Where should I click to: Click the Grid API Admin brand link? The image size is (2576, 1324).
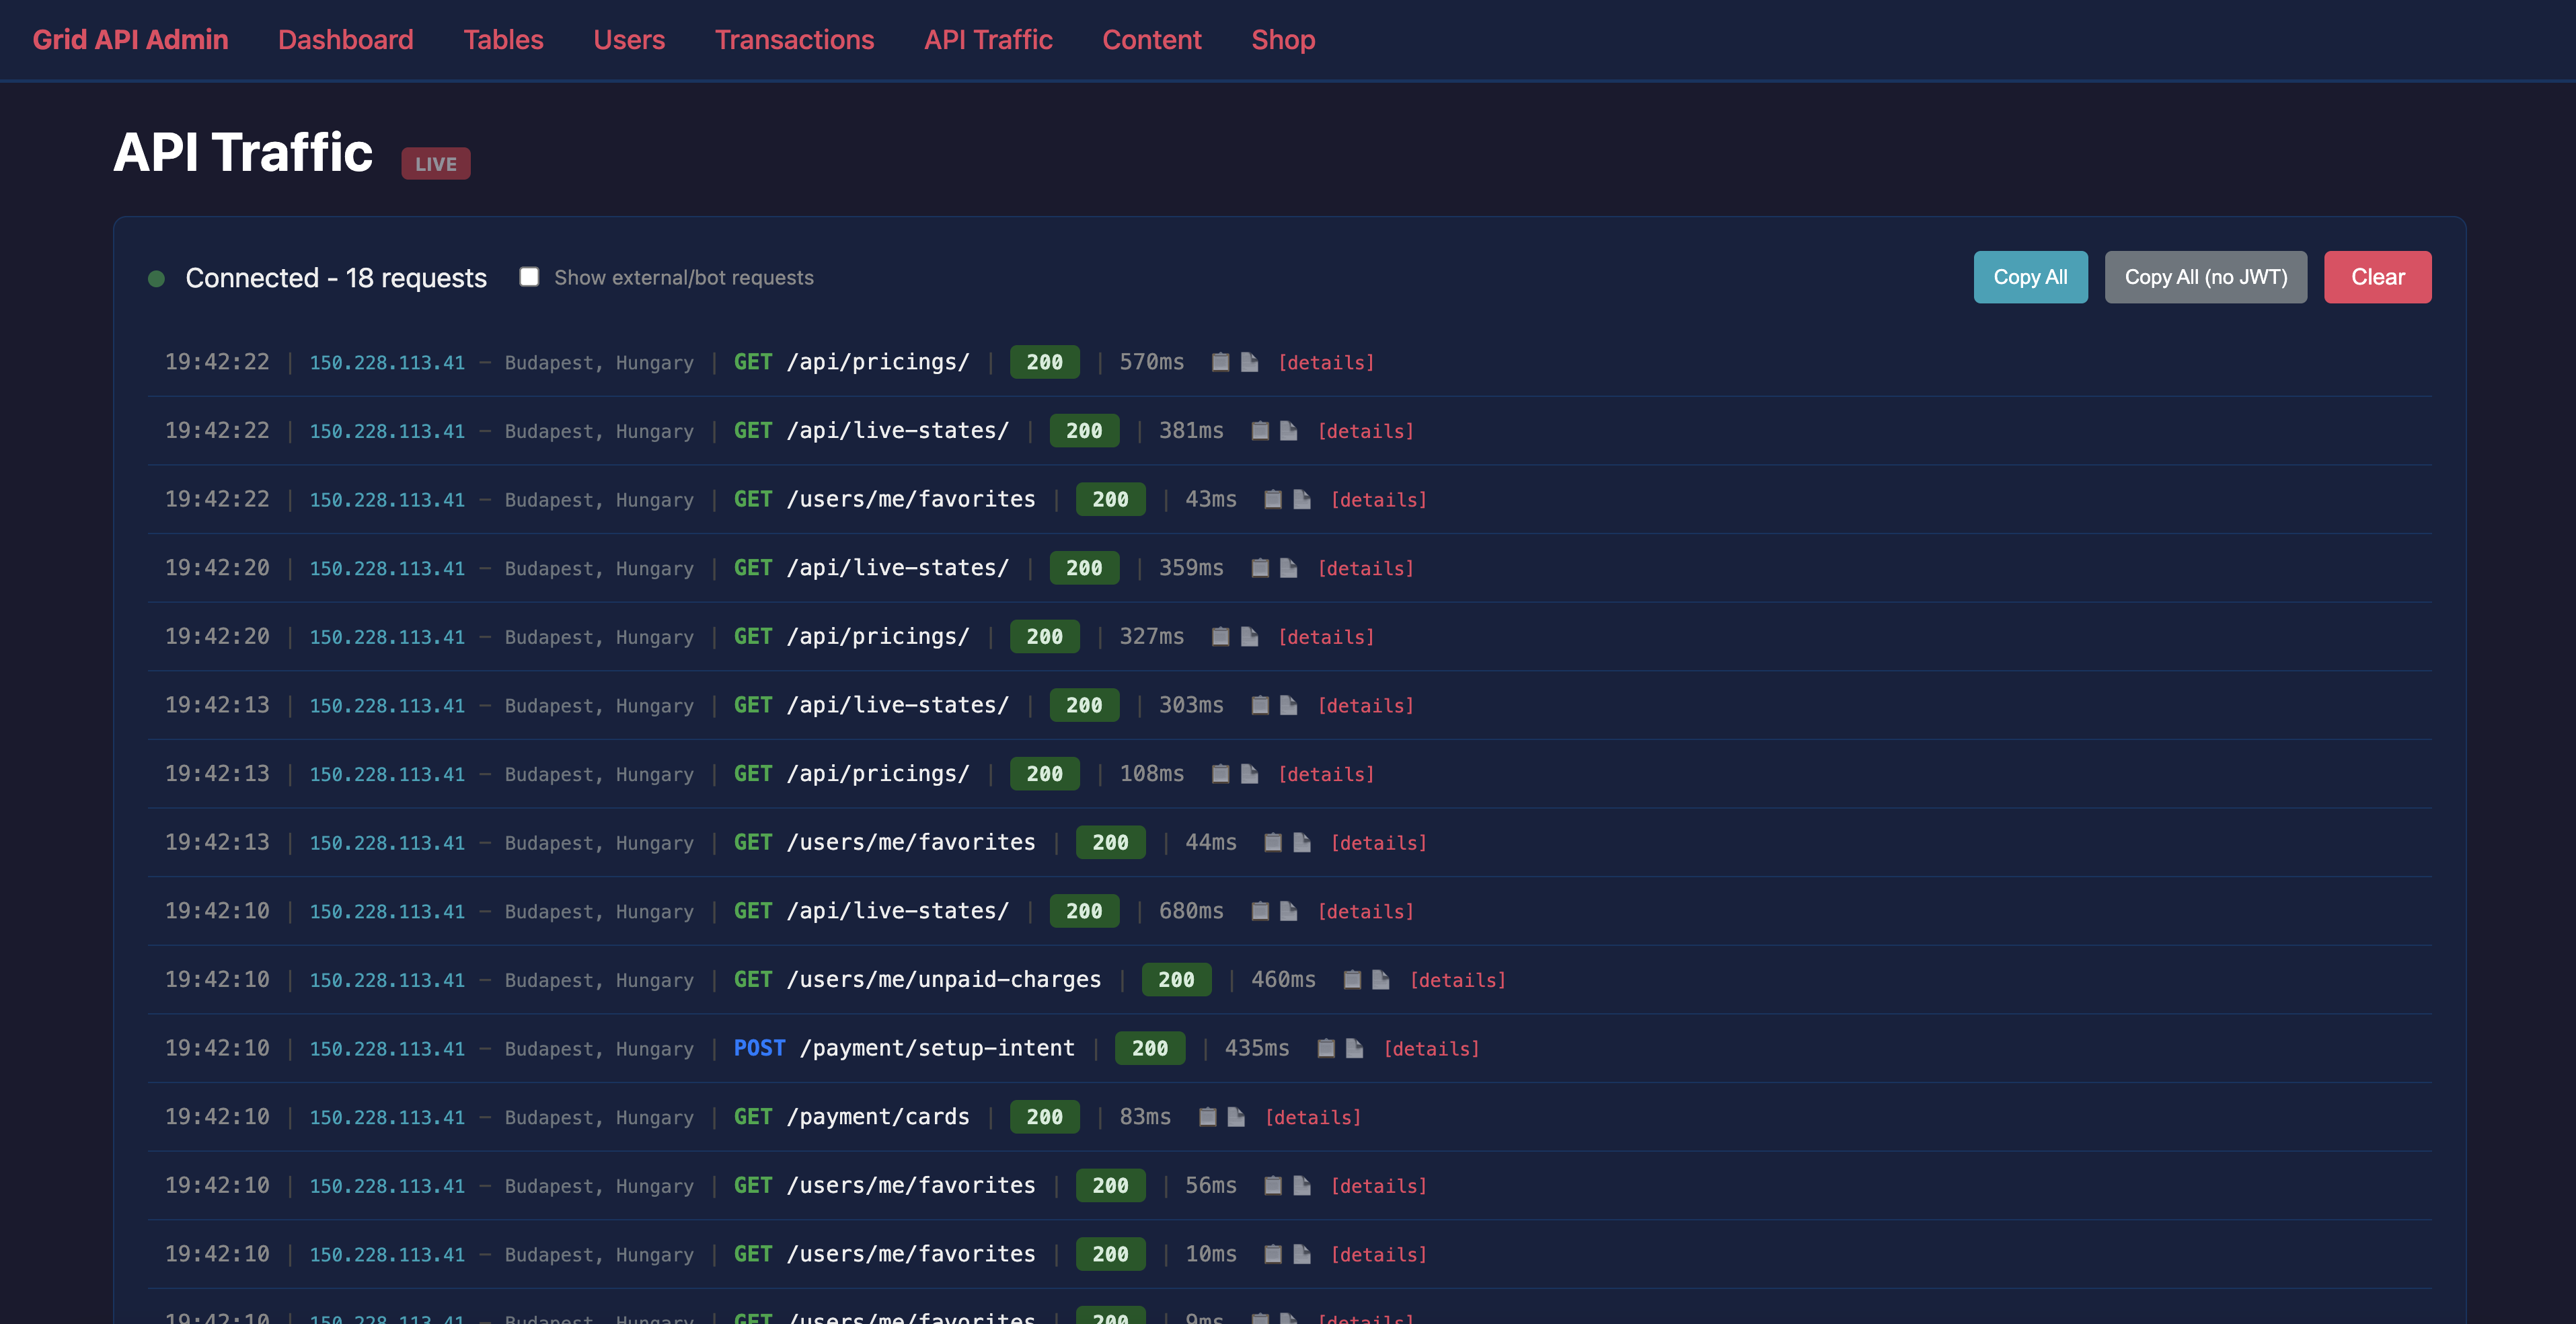130,40
